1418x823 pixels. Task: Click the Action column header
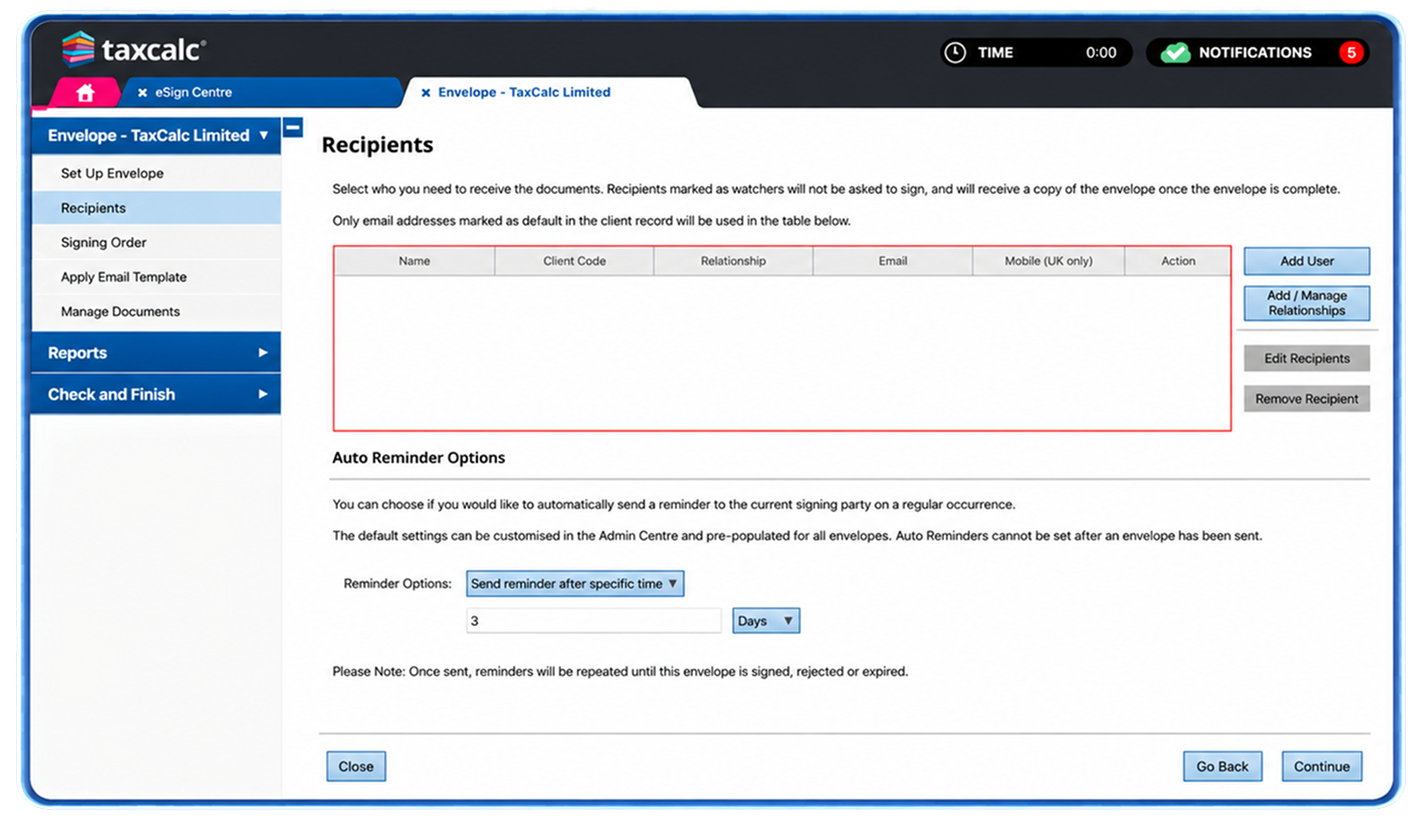pyautogui.click(x=1178, y=261)
